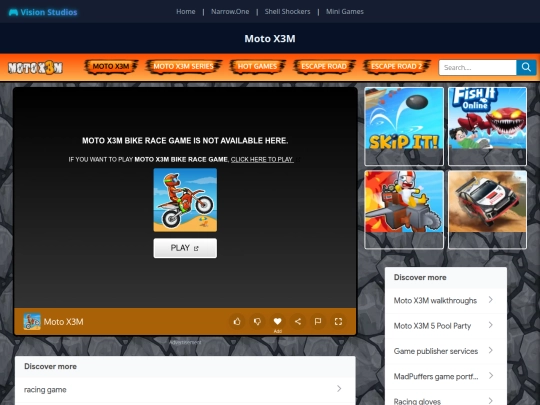Screen dimensions: 540x405
Task: Click the magnifier search button
Action: pyautogui.click(x=526, y=67)
